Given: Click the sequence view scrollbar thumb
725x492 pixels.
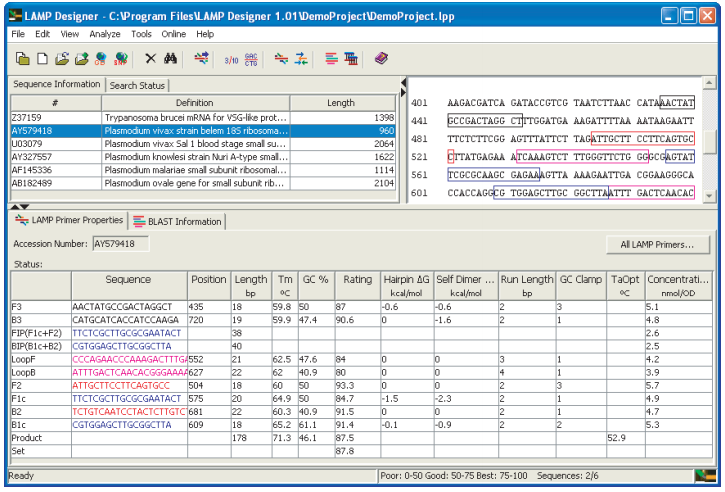Looking at the screenshot, I should point(709,142).
